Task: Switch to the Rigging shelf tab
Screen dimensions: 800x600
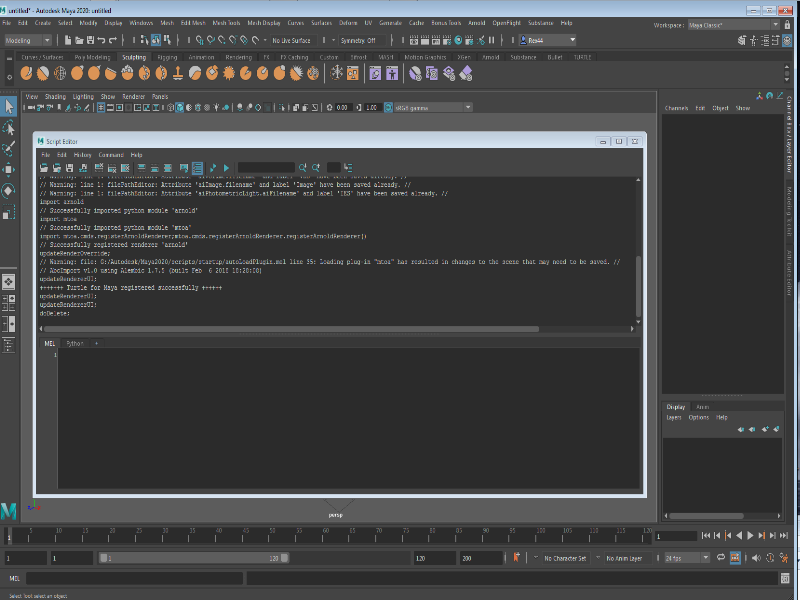Action: pyautogui.click(x=167, y=57)
